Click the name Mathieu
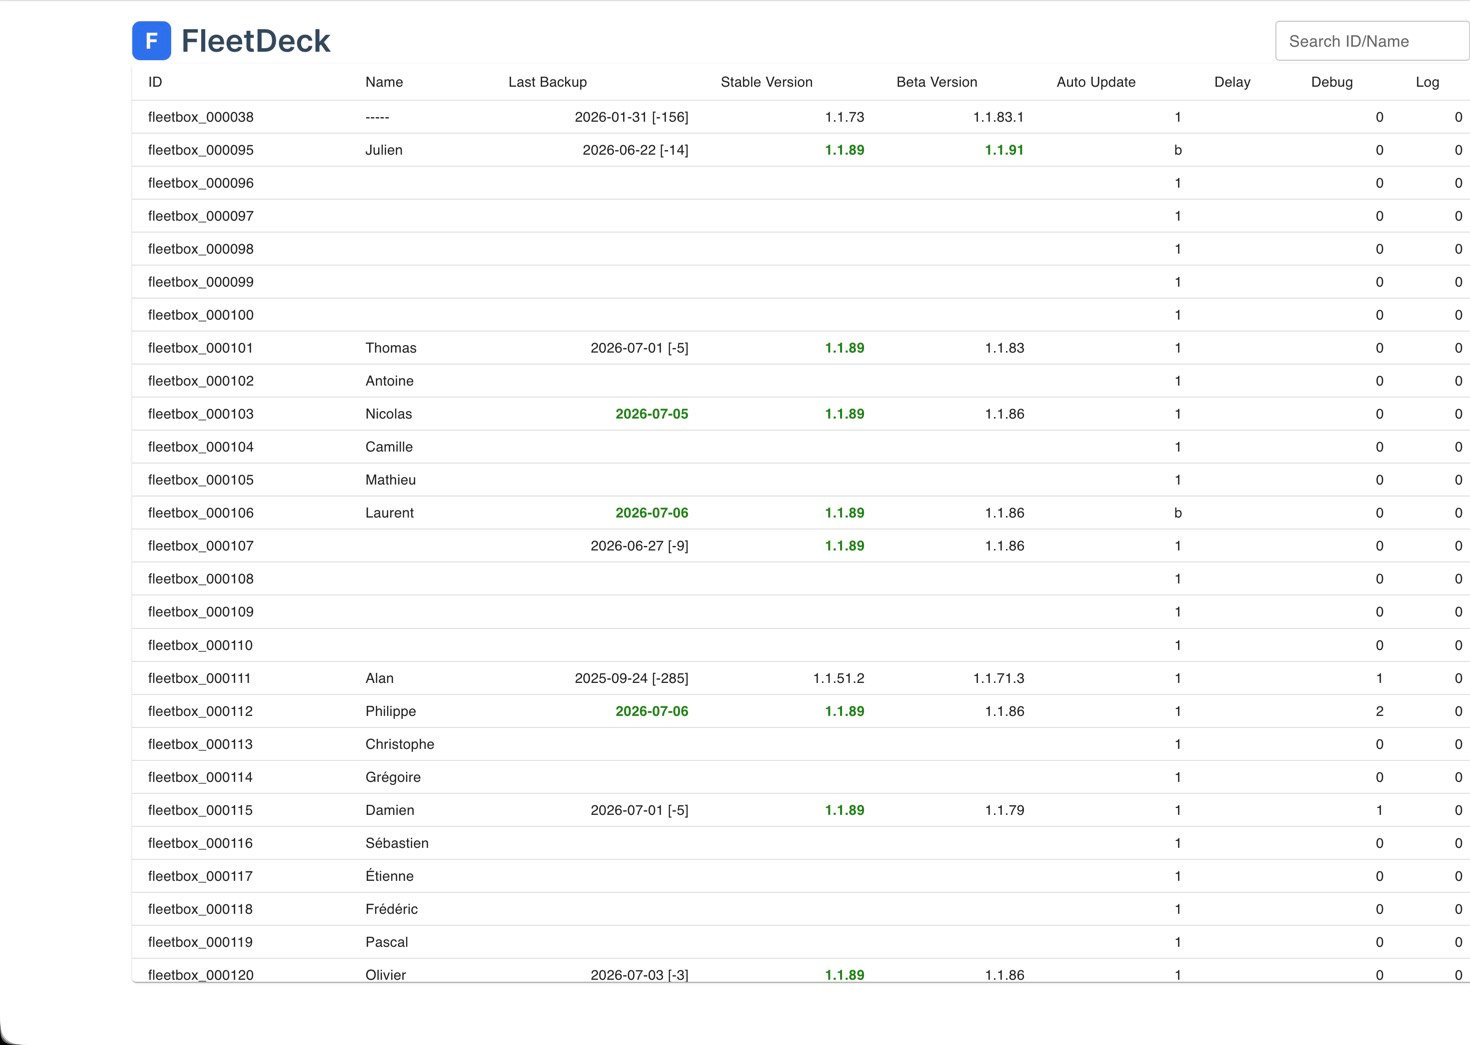The width and height of the screenshot is (1470, 1045). [390, 480]
